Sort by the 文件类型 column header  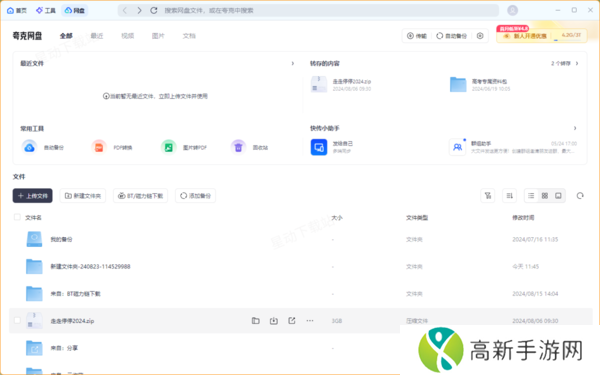coord(417,217)
